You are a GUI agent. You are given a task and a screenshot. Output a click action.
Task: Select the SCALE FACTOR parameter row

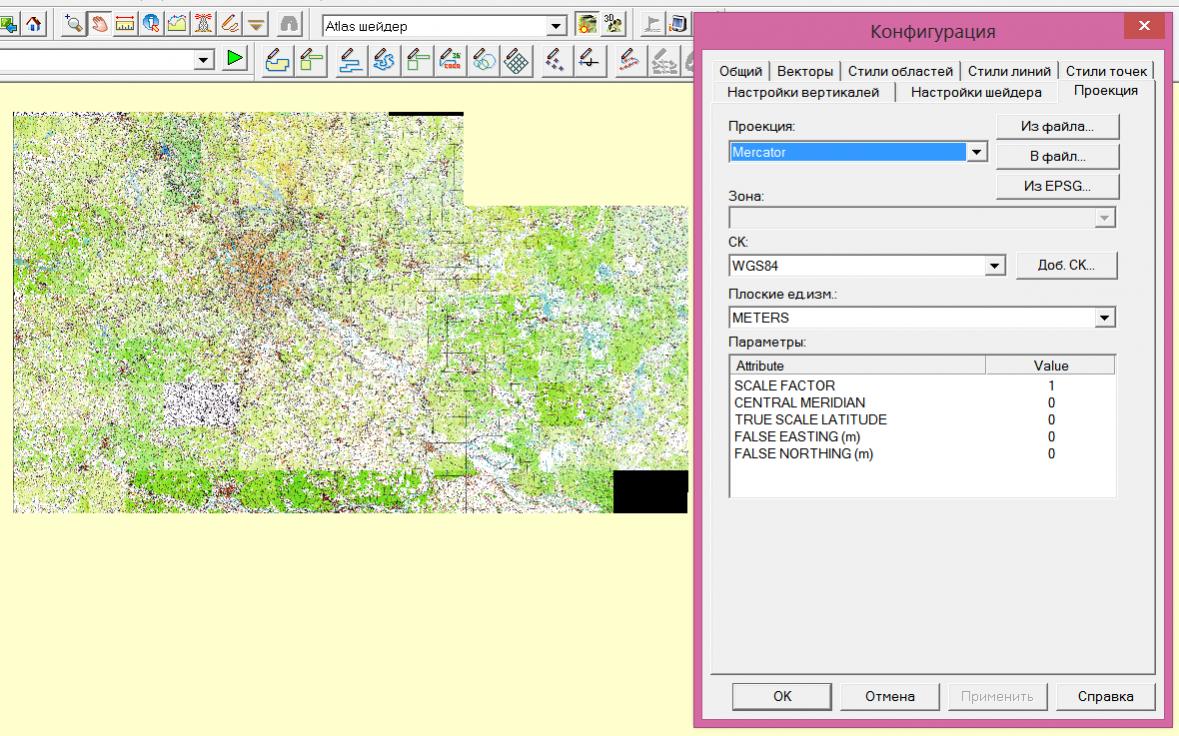[x=785, y=386]
